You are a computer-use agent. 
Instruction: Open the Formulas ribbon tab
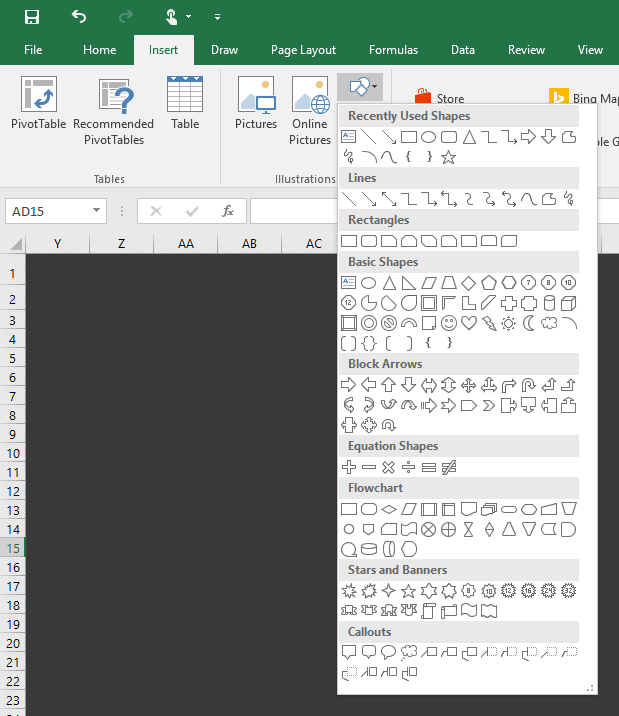[393, 50]
